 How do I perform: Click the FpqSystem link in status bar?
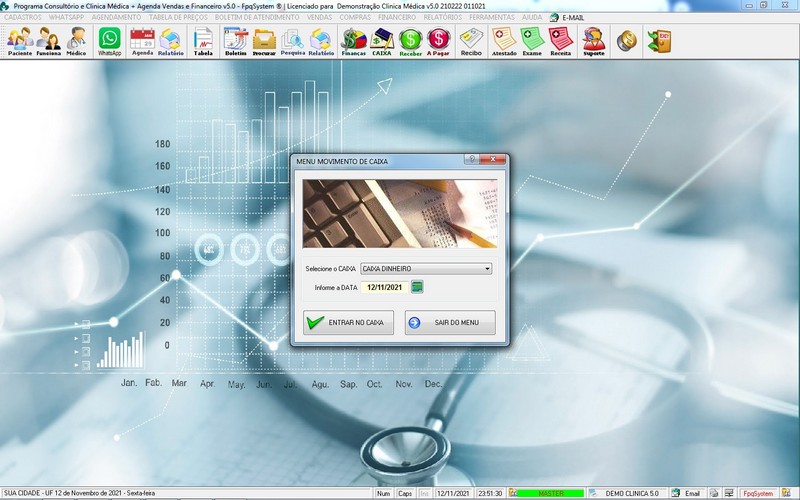click(758, 493)
